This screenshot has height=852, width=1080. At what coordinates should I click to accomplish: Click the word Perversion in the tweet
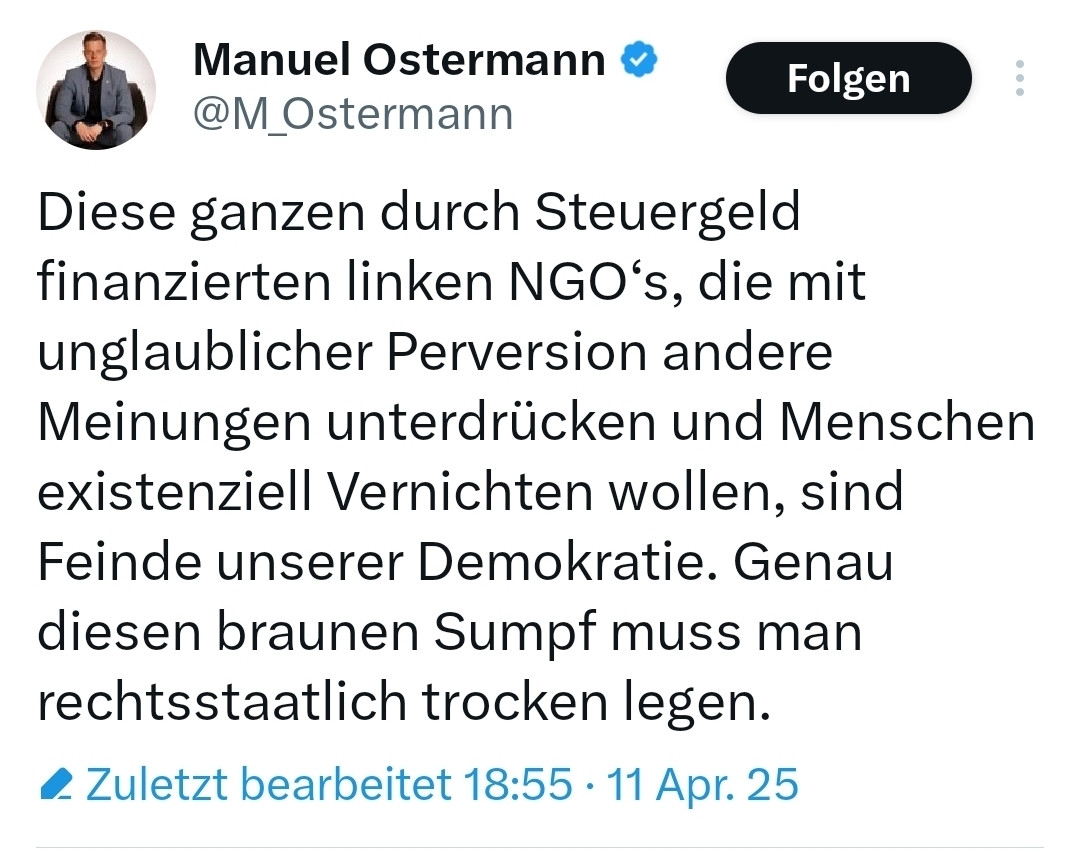point(517,352)
